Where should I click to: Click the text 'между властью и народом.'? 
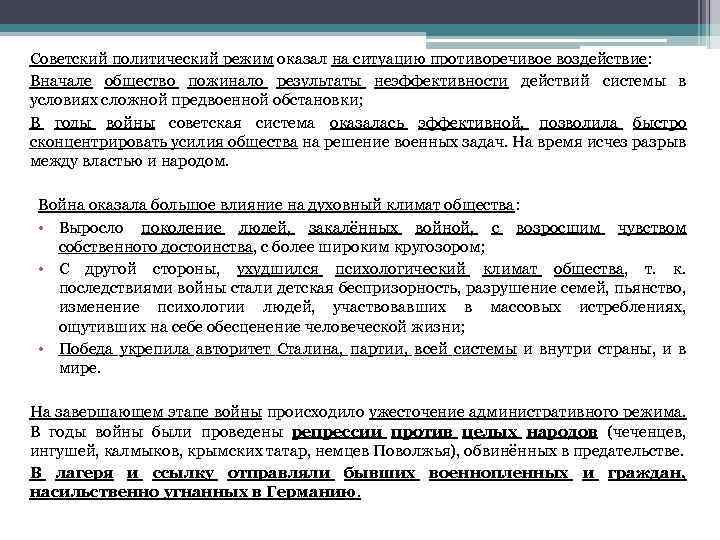point(129,162)
